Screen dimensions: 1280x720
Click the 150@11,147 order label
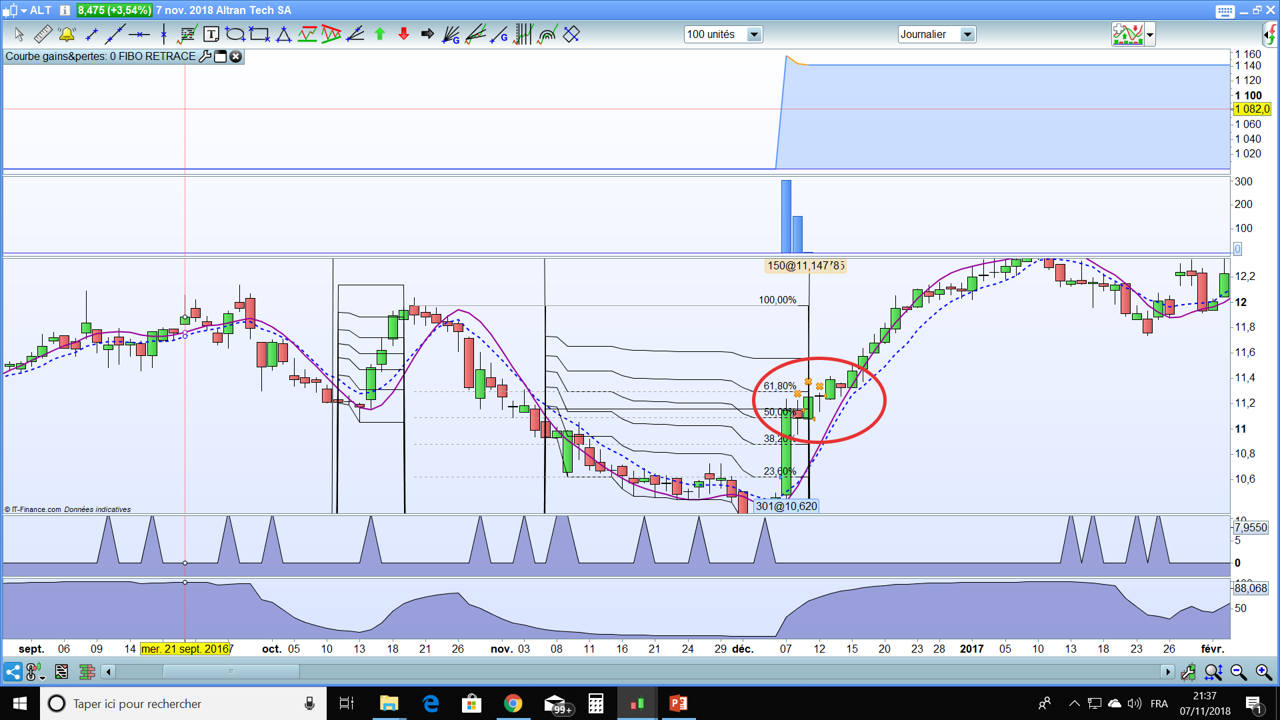pos(805,266)
